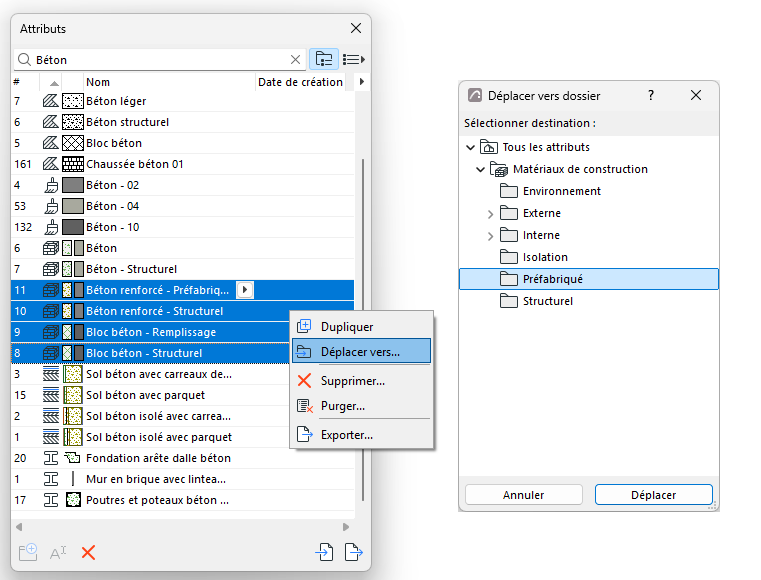Click the Déplacer button
This screenshot has height=580, width=761.
point(653,495)
